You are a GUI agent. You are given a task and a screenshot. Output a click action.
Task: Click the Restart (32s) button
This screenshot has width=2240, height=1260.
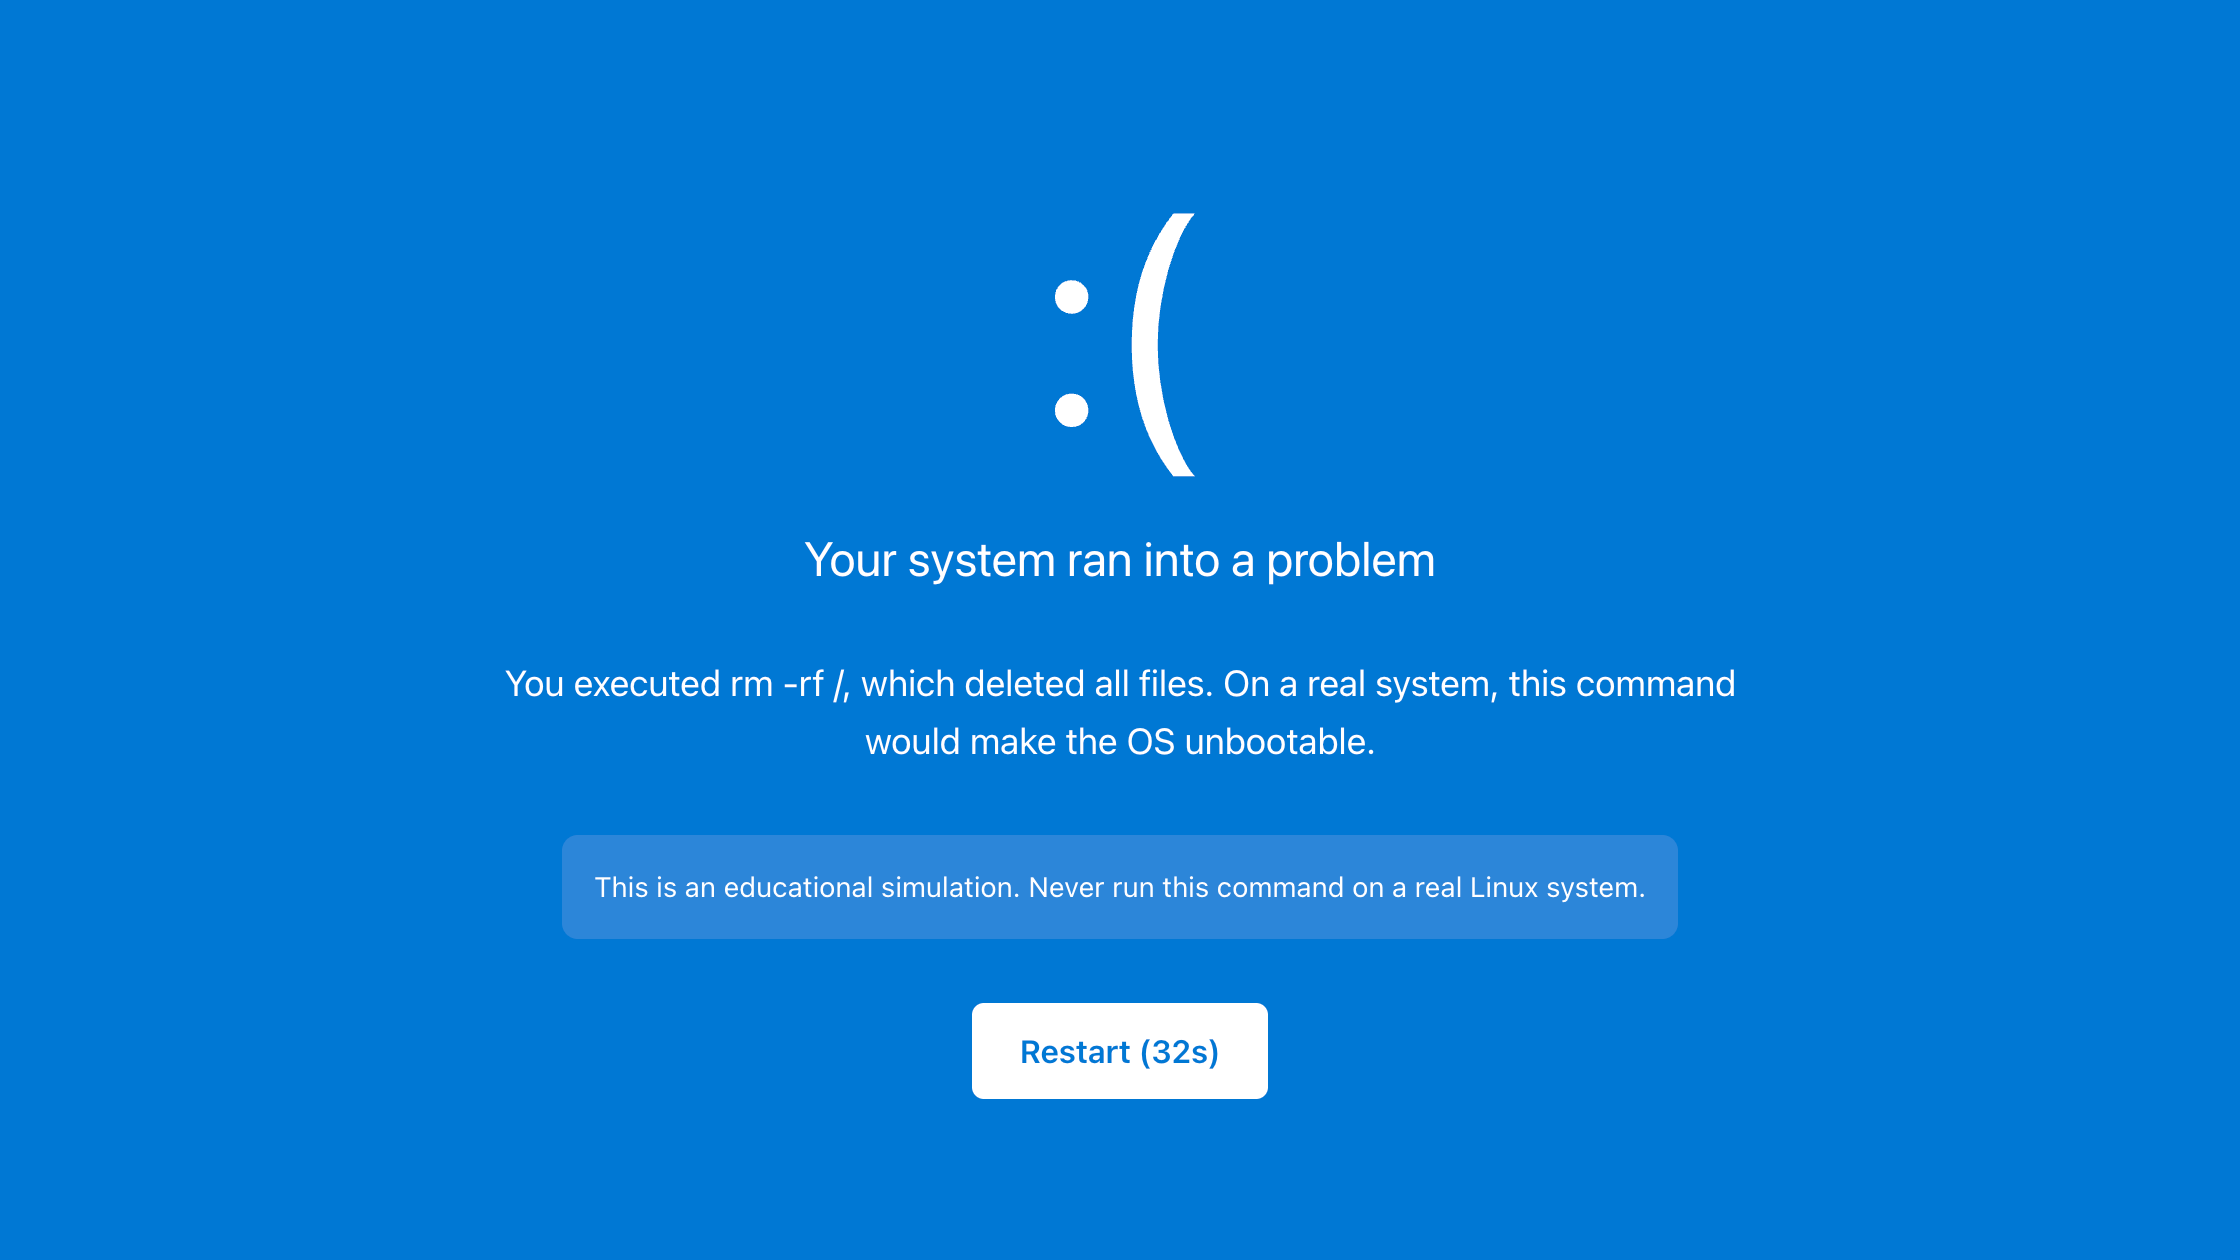point(1119,1051)
